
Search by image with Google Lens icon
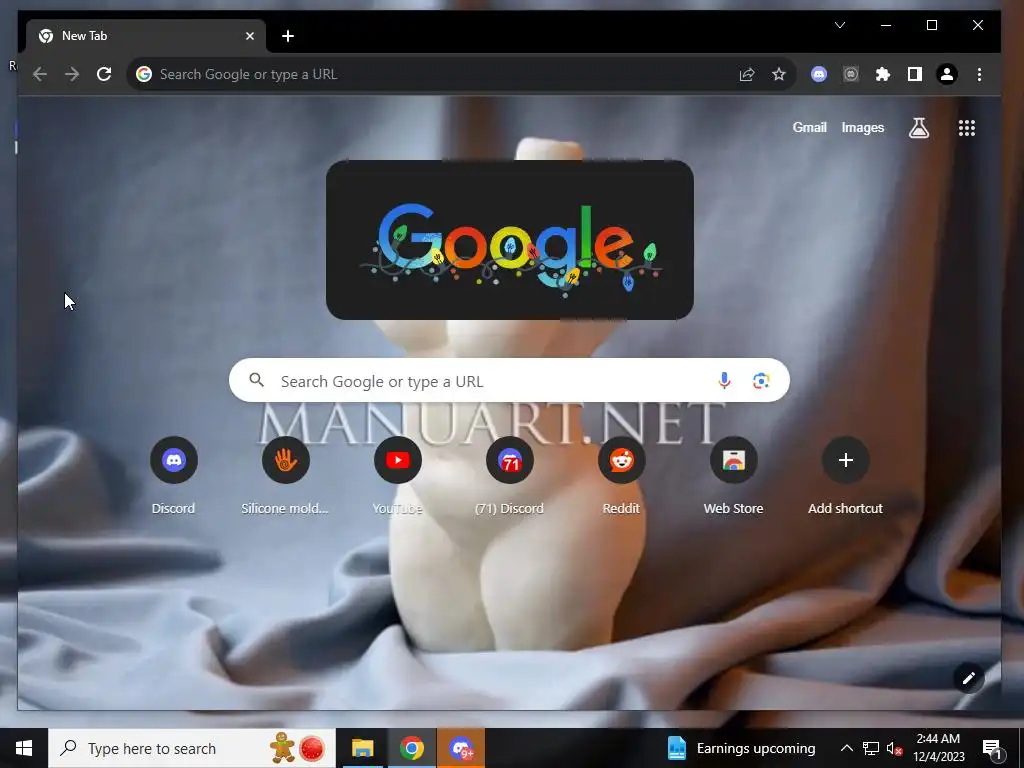click(x=761, y=380)
